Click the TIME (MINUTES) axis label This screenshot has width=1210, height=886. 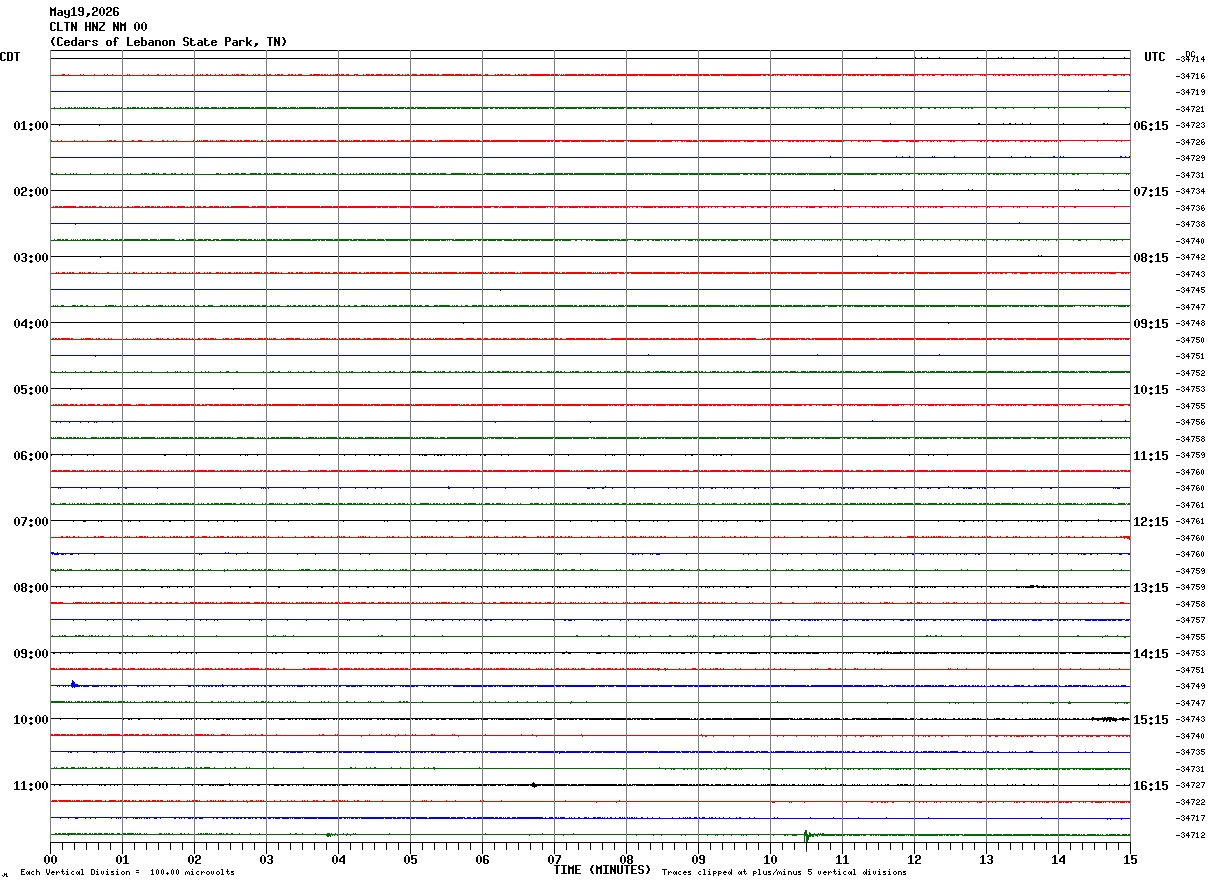[x=602, y=870]
